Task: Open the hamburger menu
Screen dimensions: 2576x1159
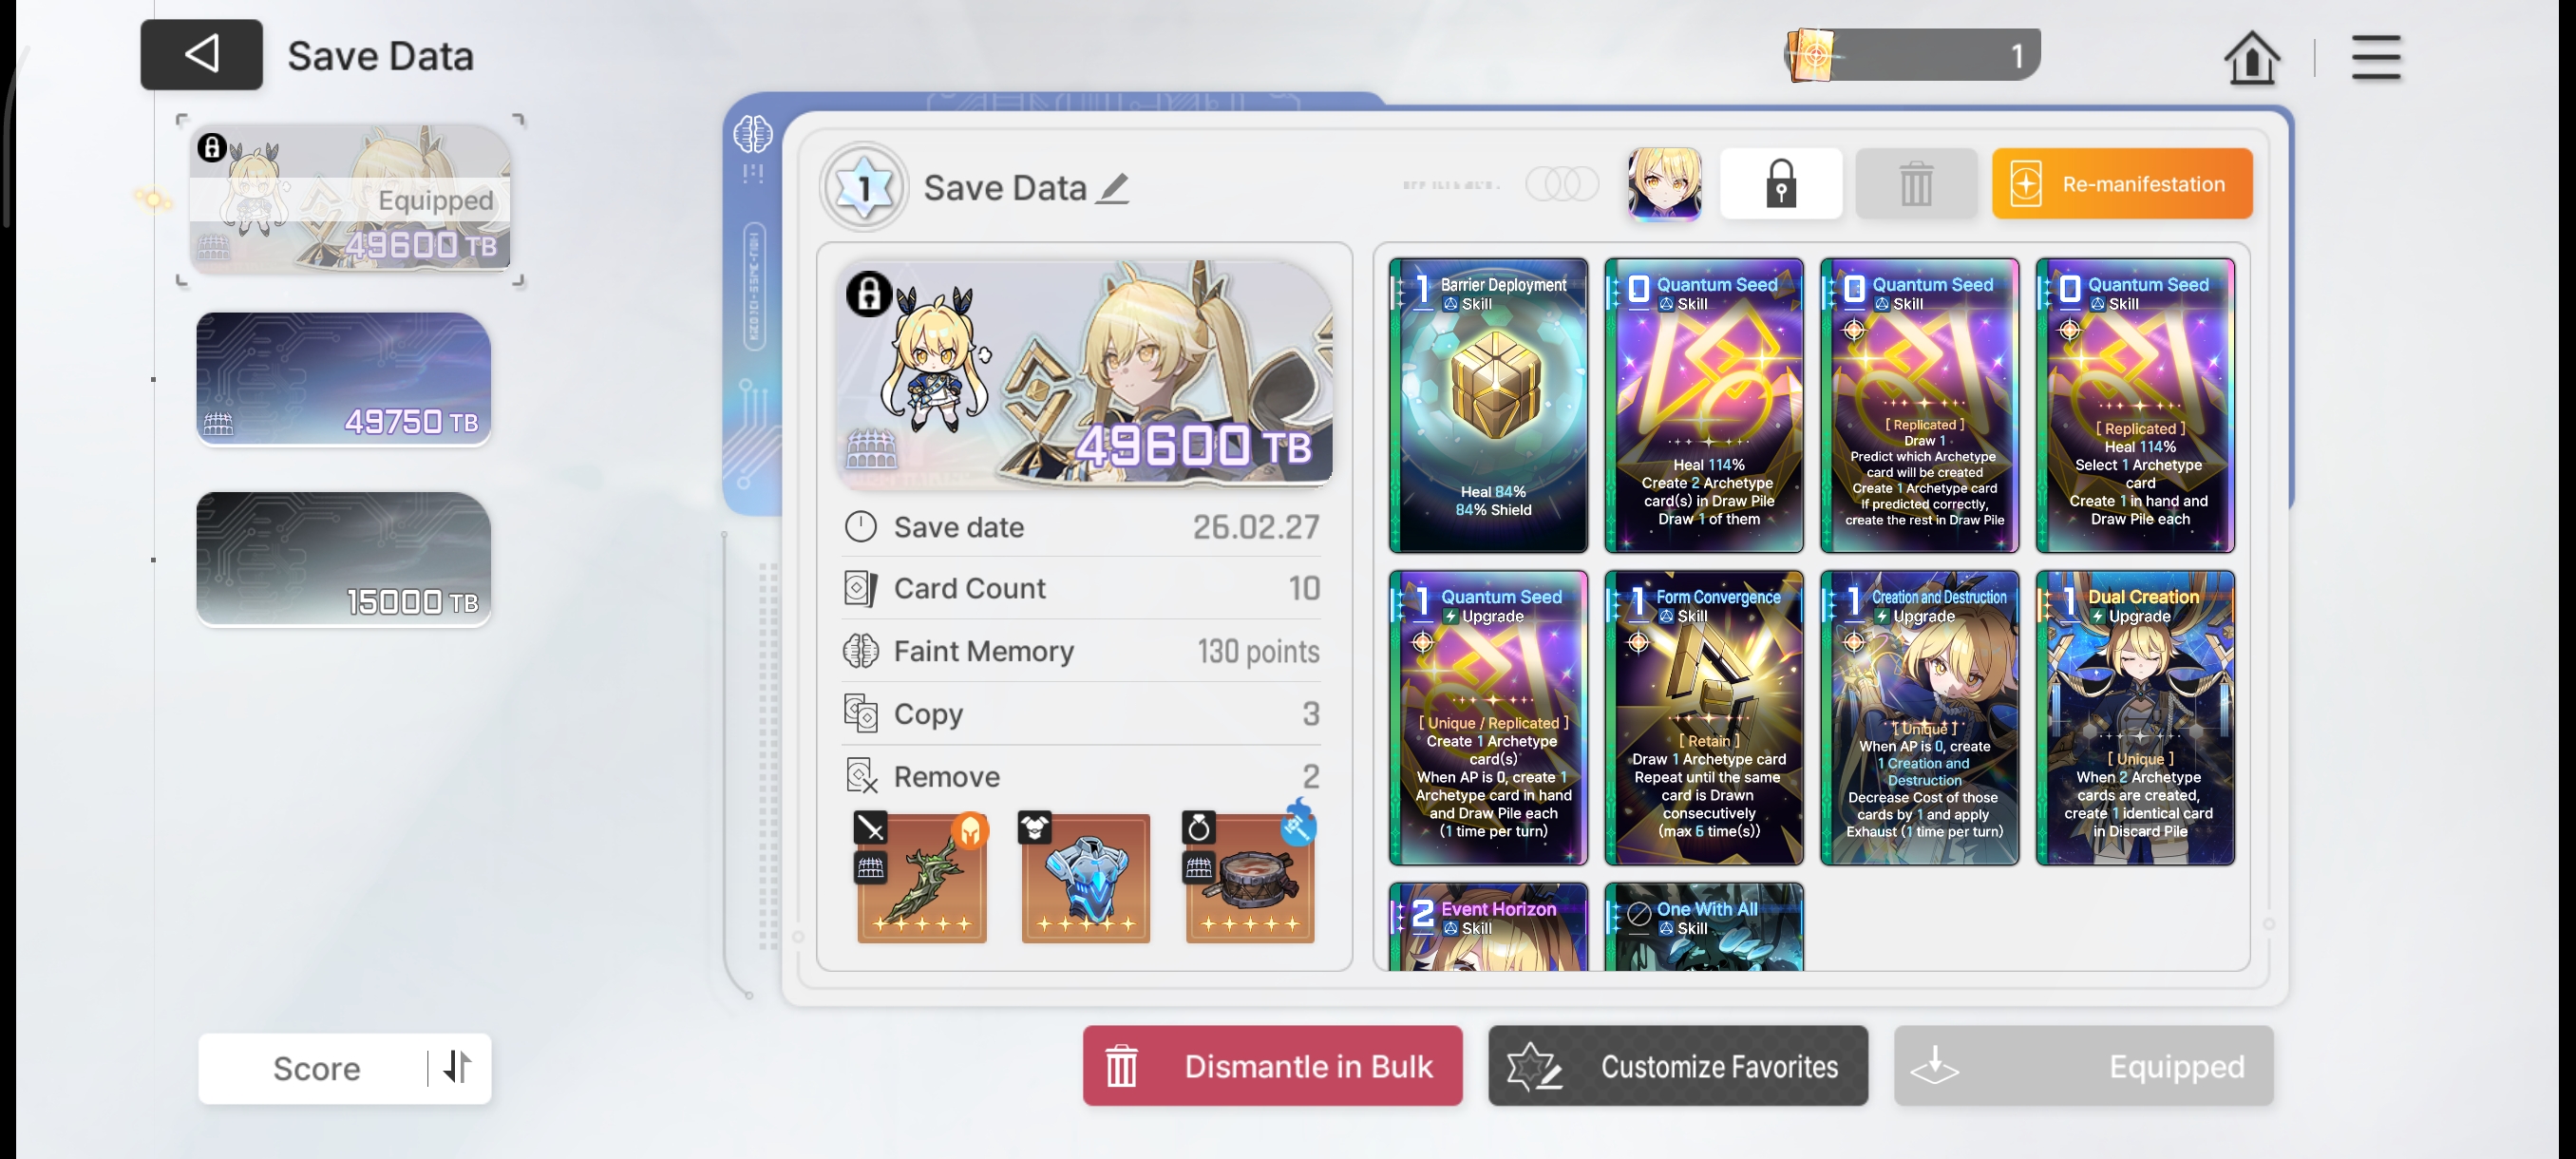Action: pos(2375,57)
